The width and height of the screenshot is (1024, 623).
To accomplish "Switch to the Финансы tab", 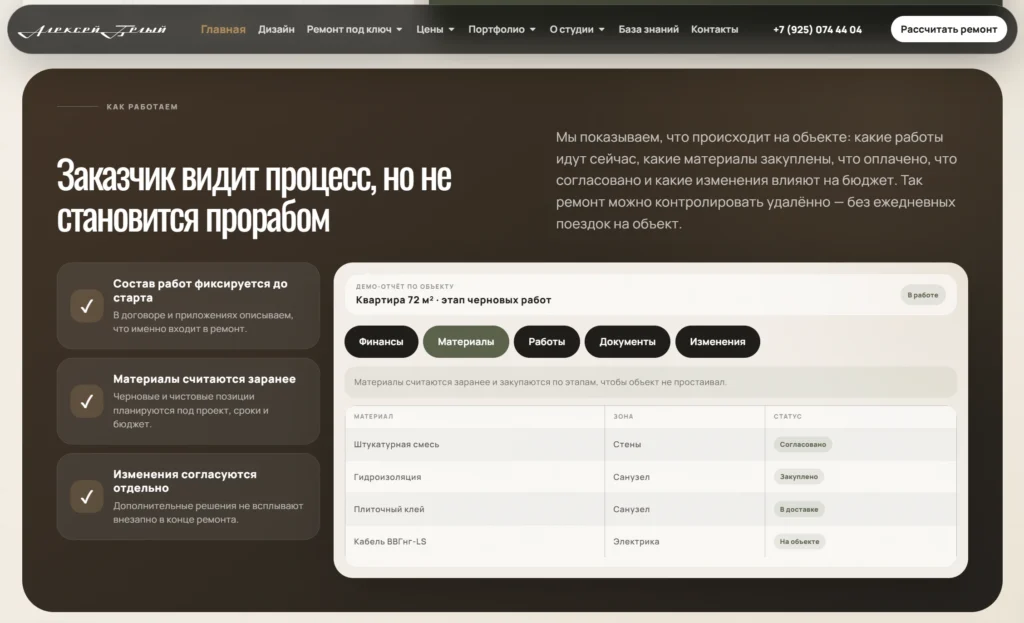I will tap(381, 342).
